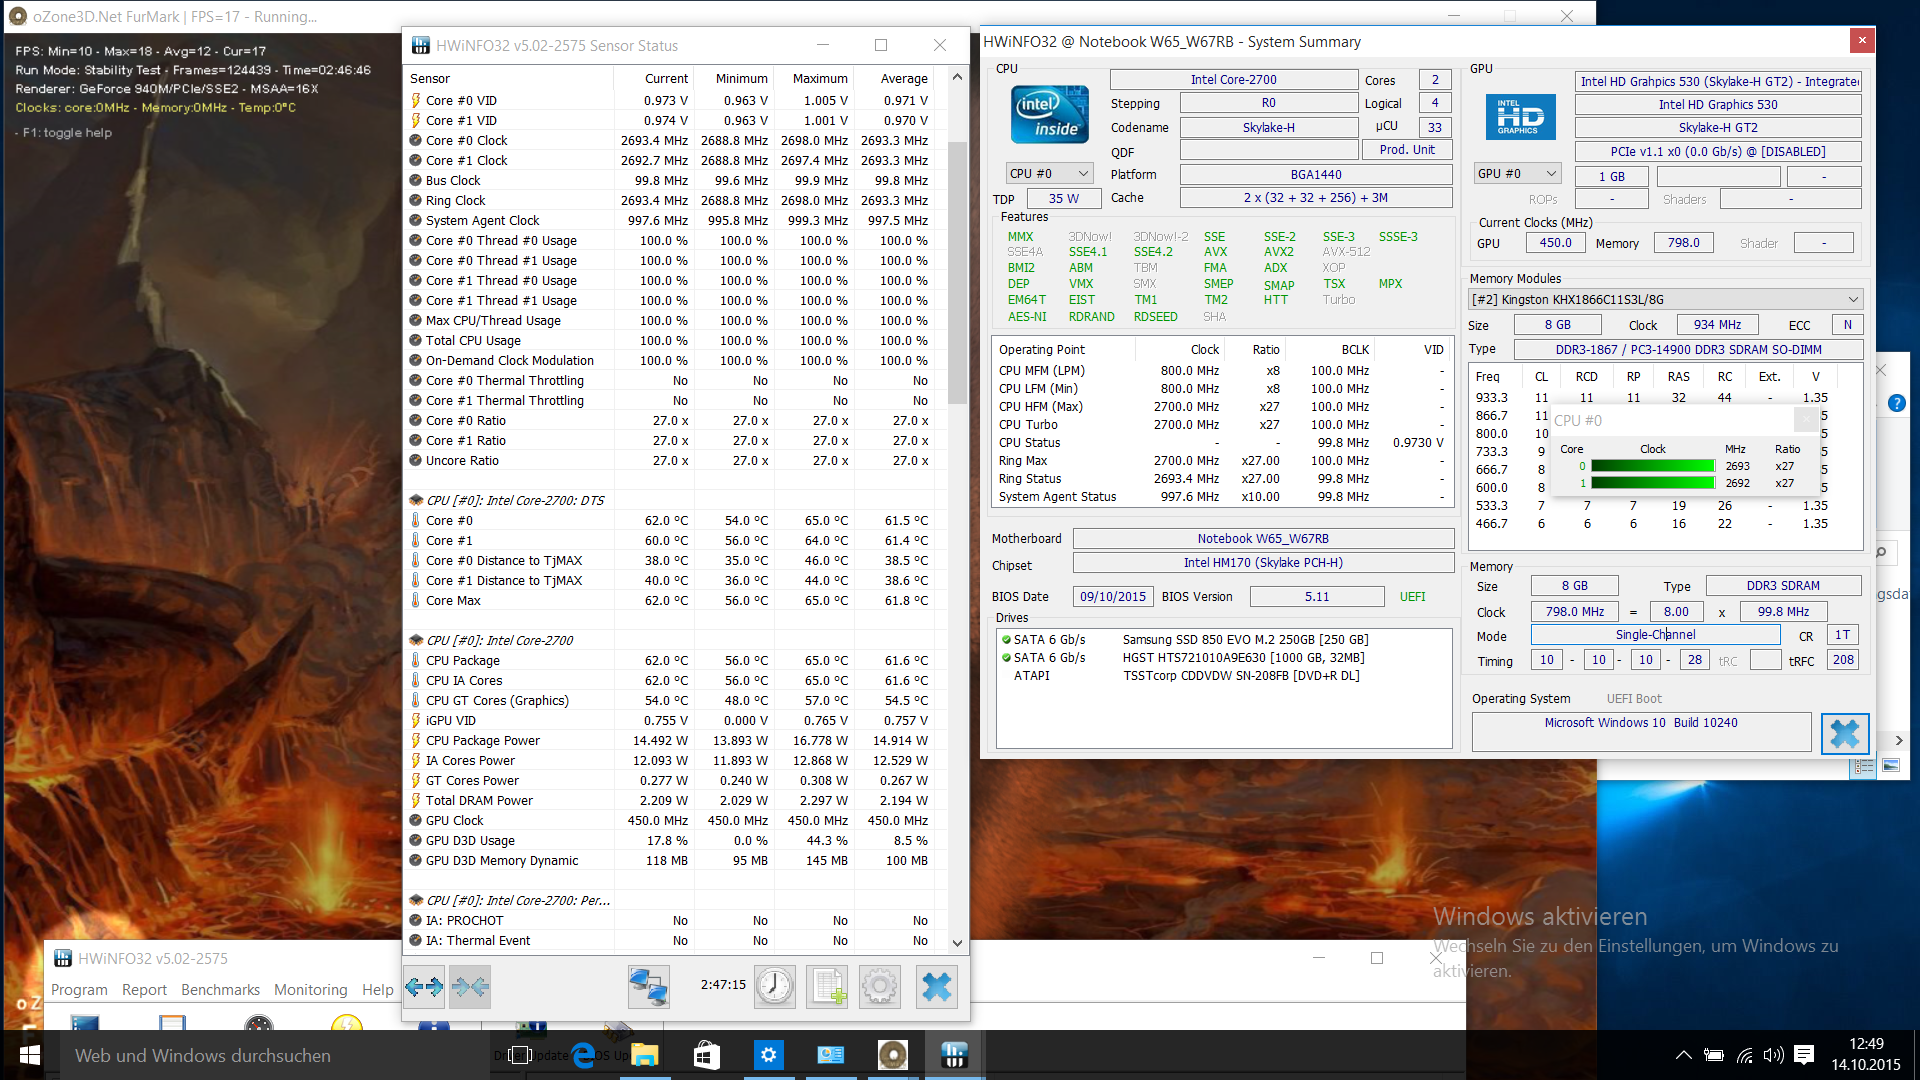Screen dimensions: 1920x1080
Task: Open the Report menu
Action: click(x=144, y=989)
